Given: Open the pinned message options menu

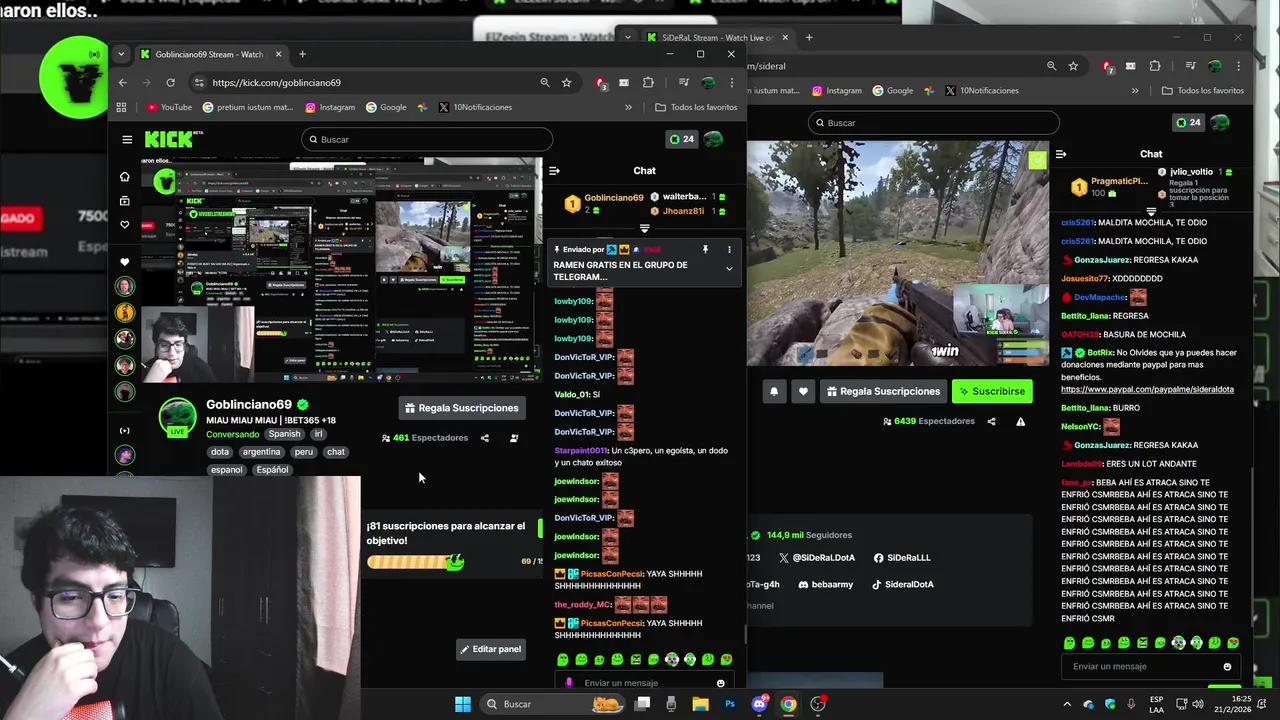Looking at the screenshot, I should pyautogui.click(x=729, y=250).
